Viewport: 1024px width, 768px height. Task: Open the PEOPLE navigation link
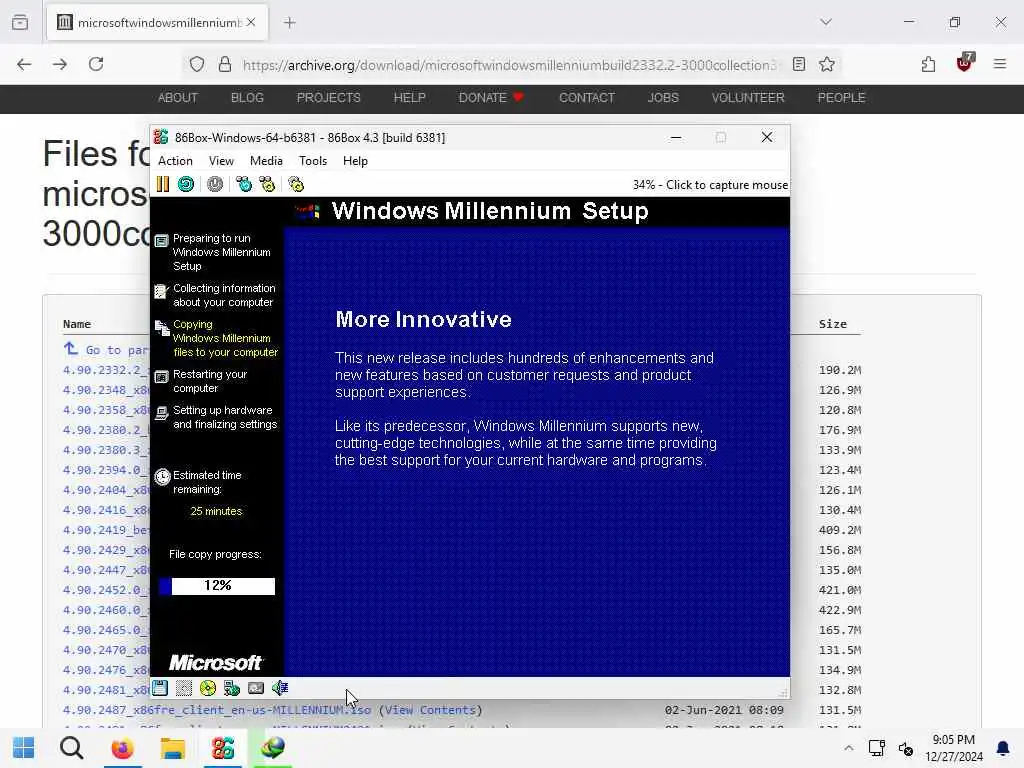click(x=841, y=97)
